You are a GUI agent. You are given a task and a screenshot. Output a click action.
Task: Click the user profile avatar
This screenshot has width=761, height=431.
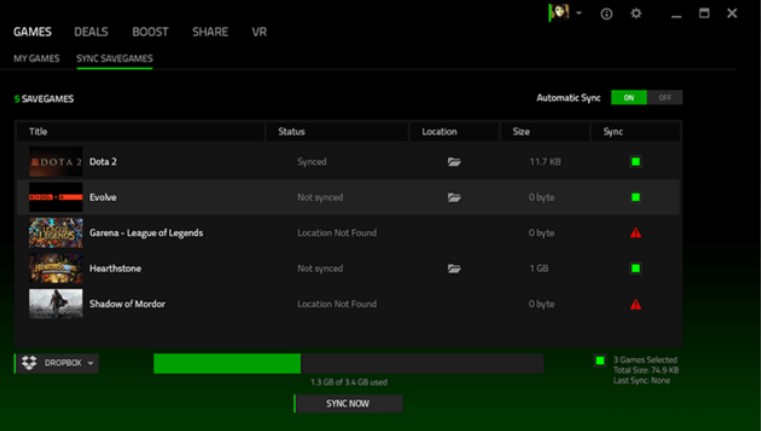pyautogui.click(x=559, y=12)
